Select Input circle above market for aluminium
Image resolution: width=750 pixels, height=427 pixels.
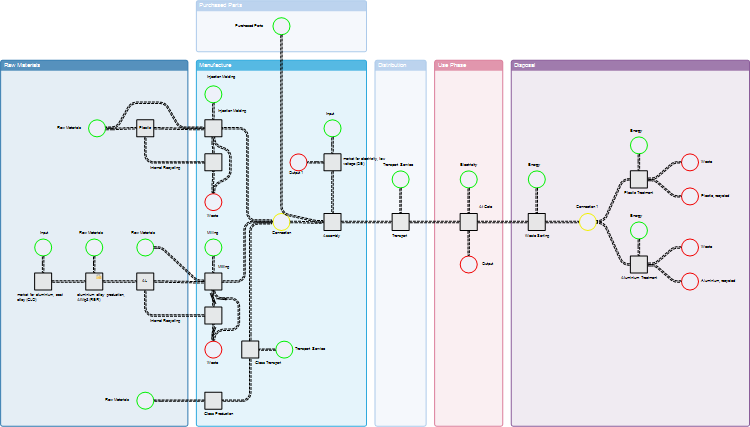click(43, 247)
